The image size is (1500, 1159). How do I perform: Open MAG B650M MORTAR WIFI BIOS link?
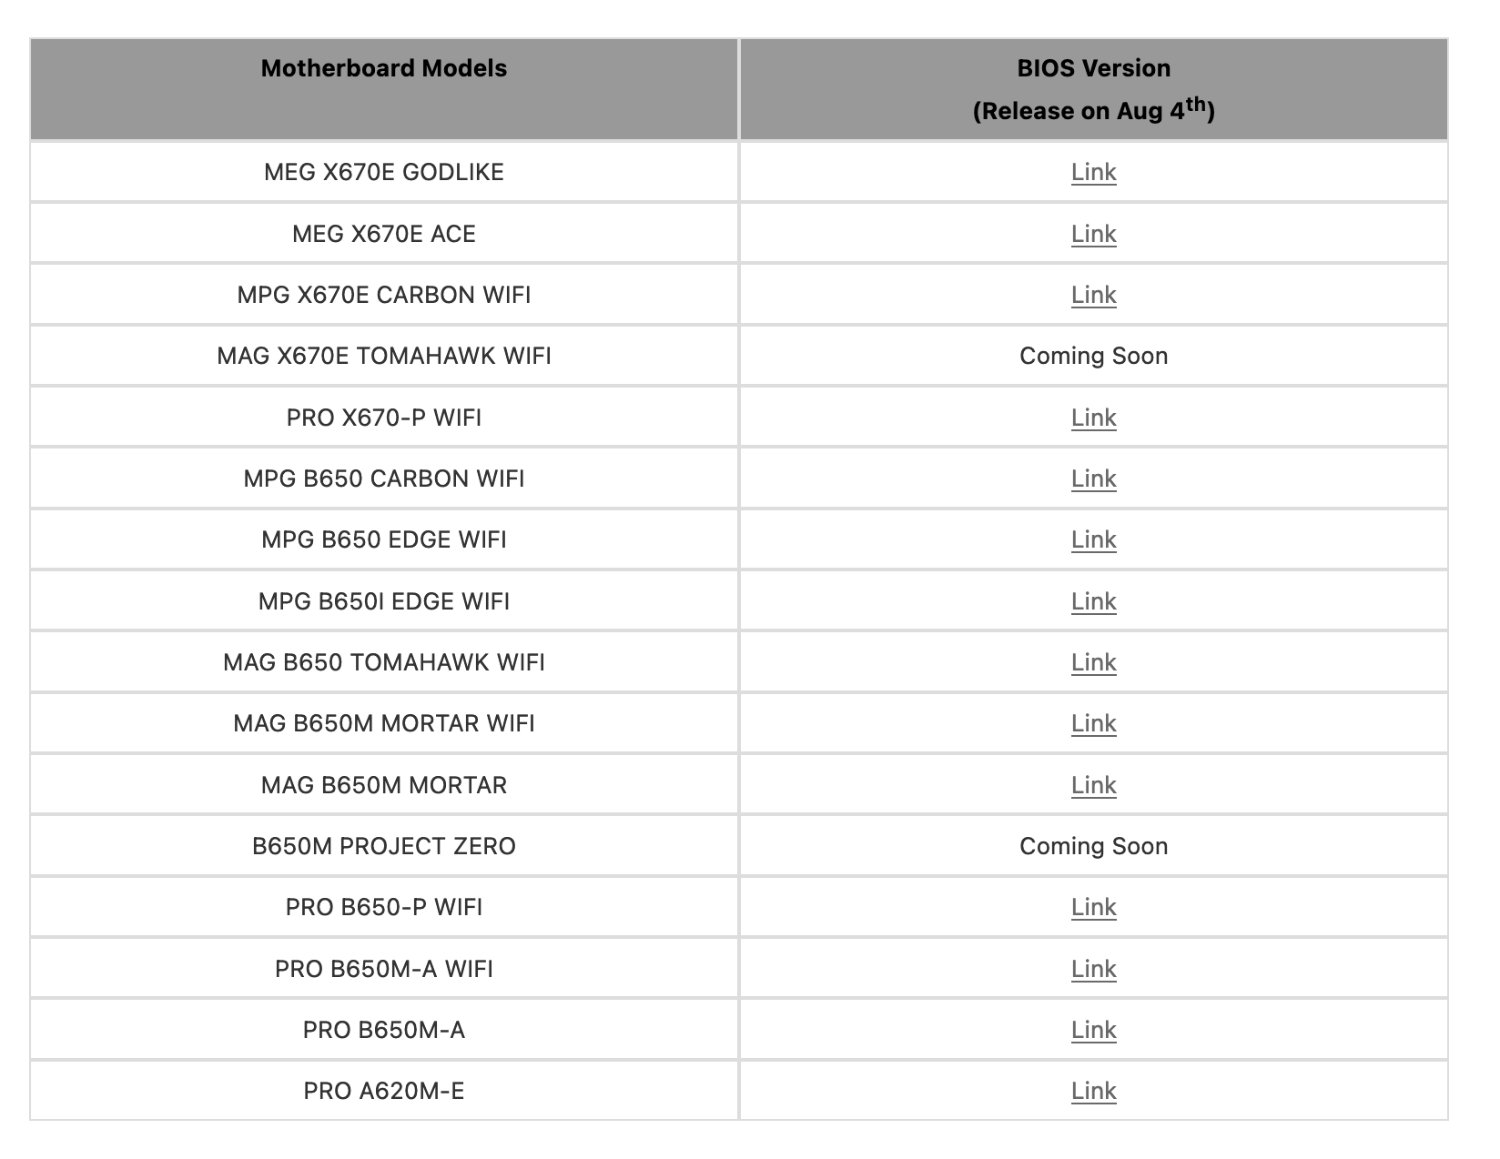(1093, 724)
